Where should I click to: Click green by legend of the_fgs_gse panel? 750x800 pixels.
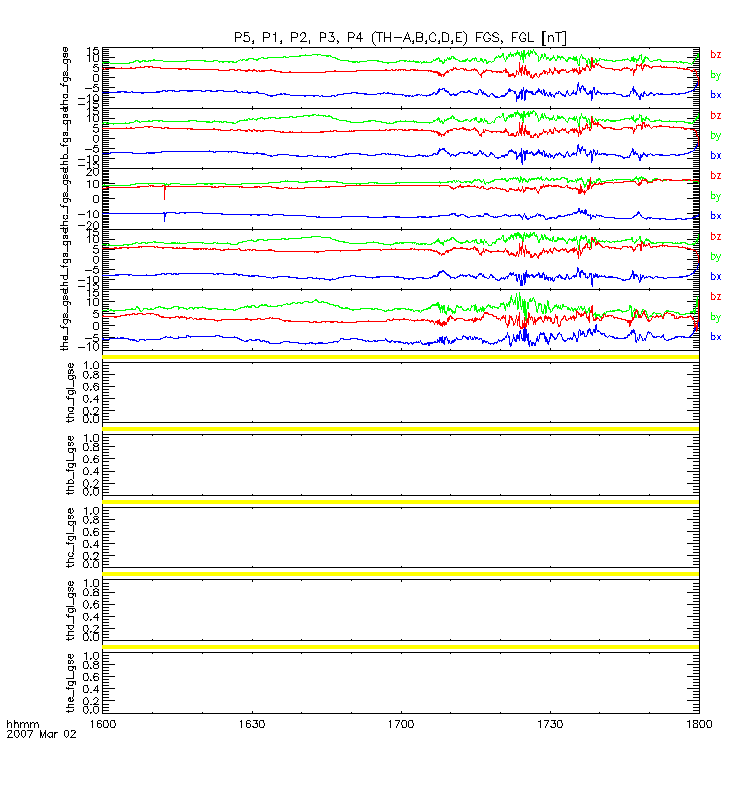(716, 317)
